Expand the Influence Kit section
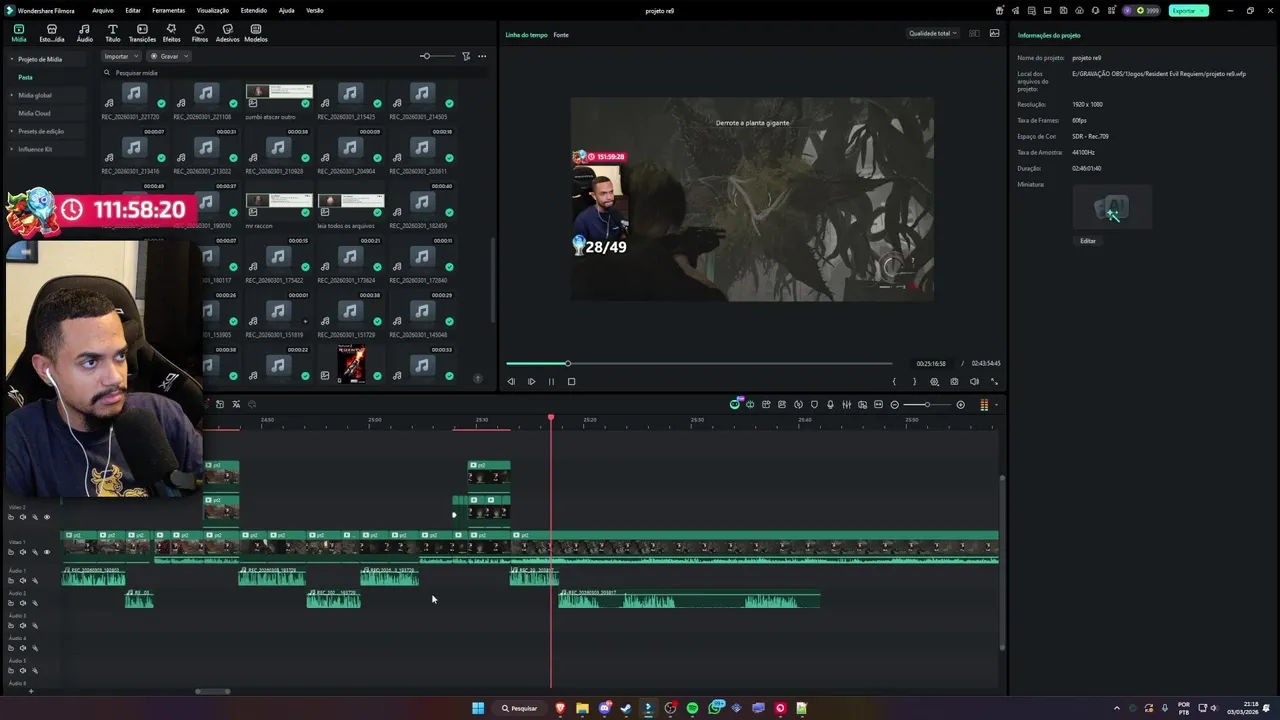The image size is (1280, 720). 12,149
